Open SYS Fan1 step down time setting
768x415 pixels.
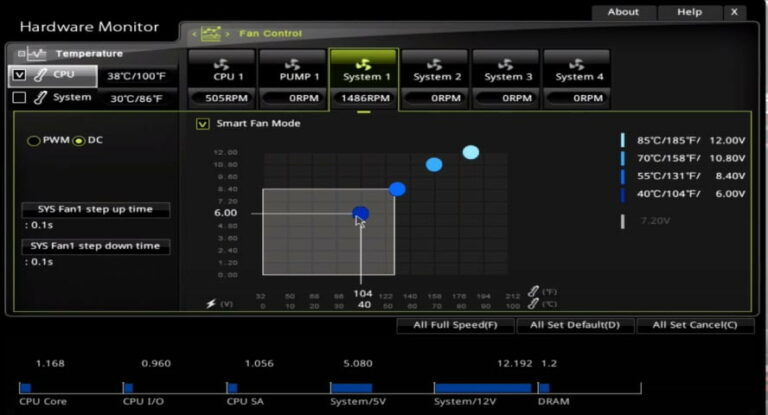tap(95, 246)
